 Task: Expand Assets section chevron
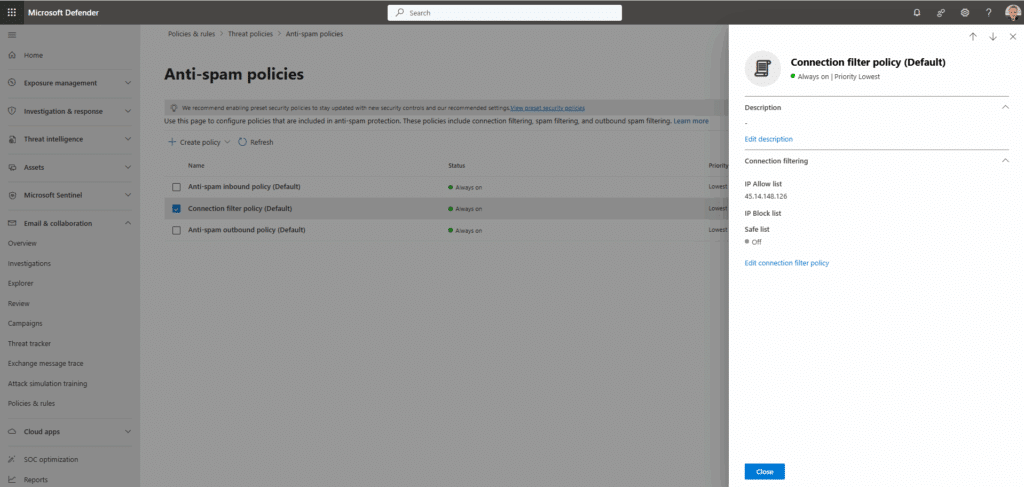coord(128,167)
